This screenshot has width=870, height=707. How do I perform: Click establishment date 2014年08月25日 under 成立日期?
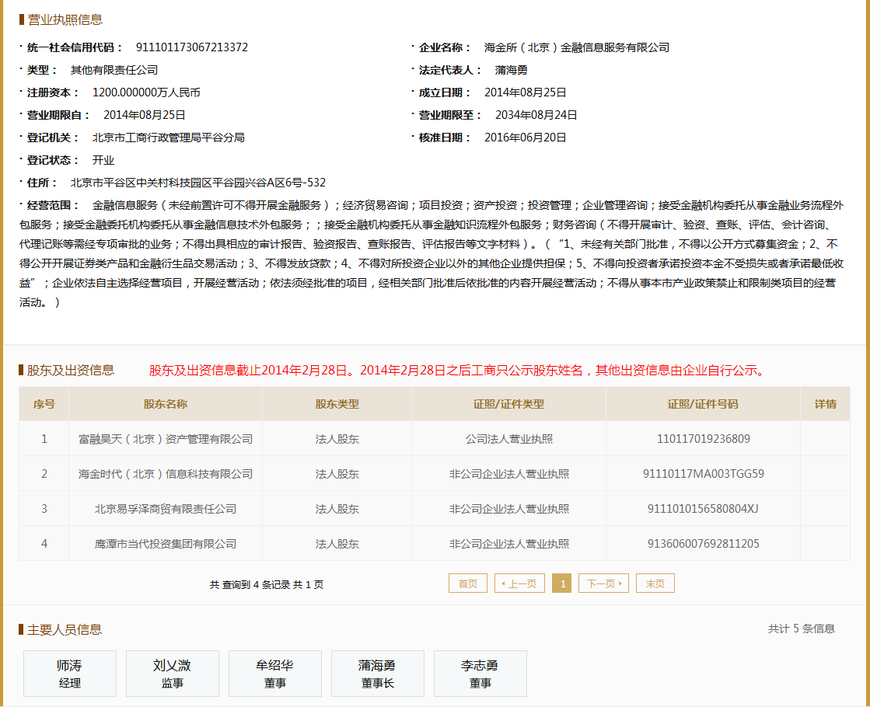525,93
